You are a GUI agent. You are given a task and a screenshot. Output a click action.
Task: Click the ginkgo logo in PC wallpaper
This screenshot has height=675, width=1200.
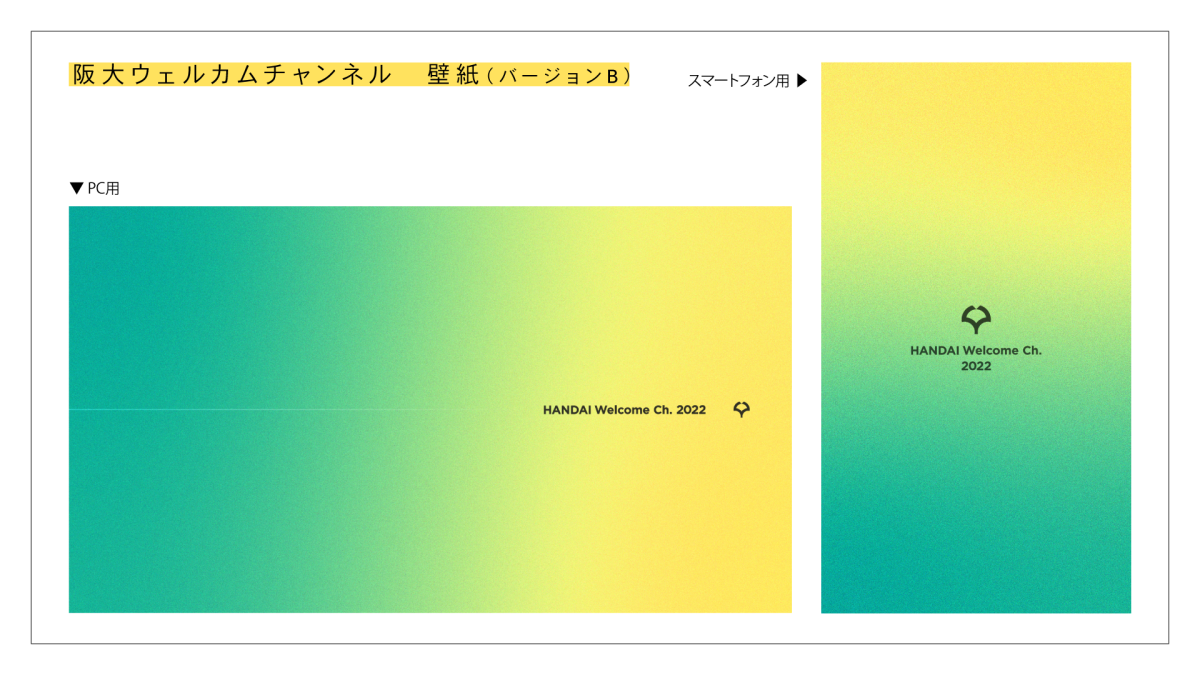[x=741, y=409]
